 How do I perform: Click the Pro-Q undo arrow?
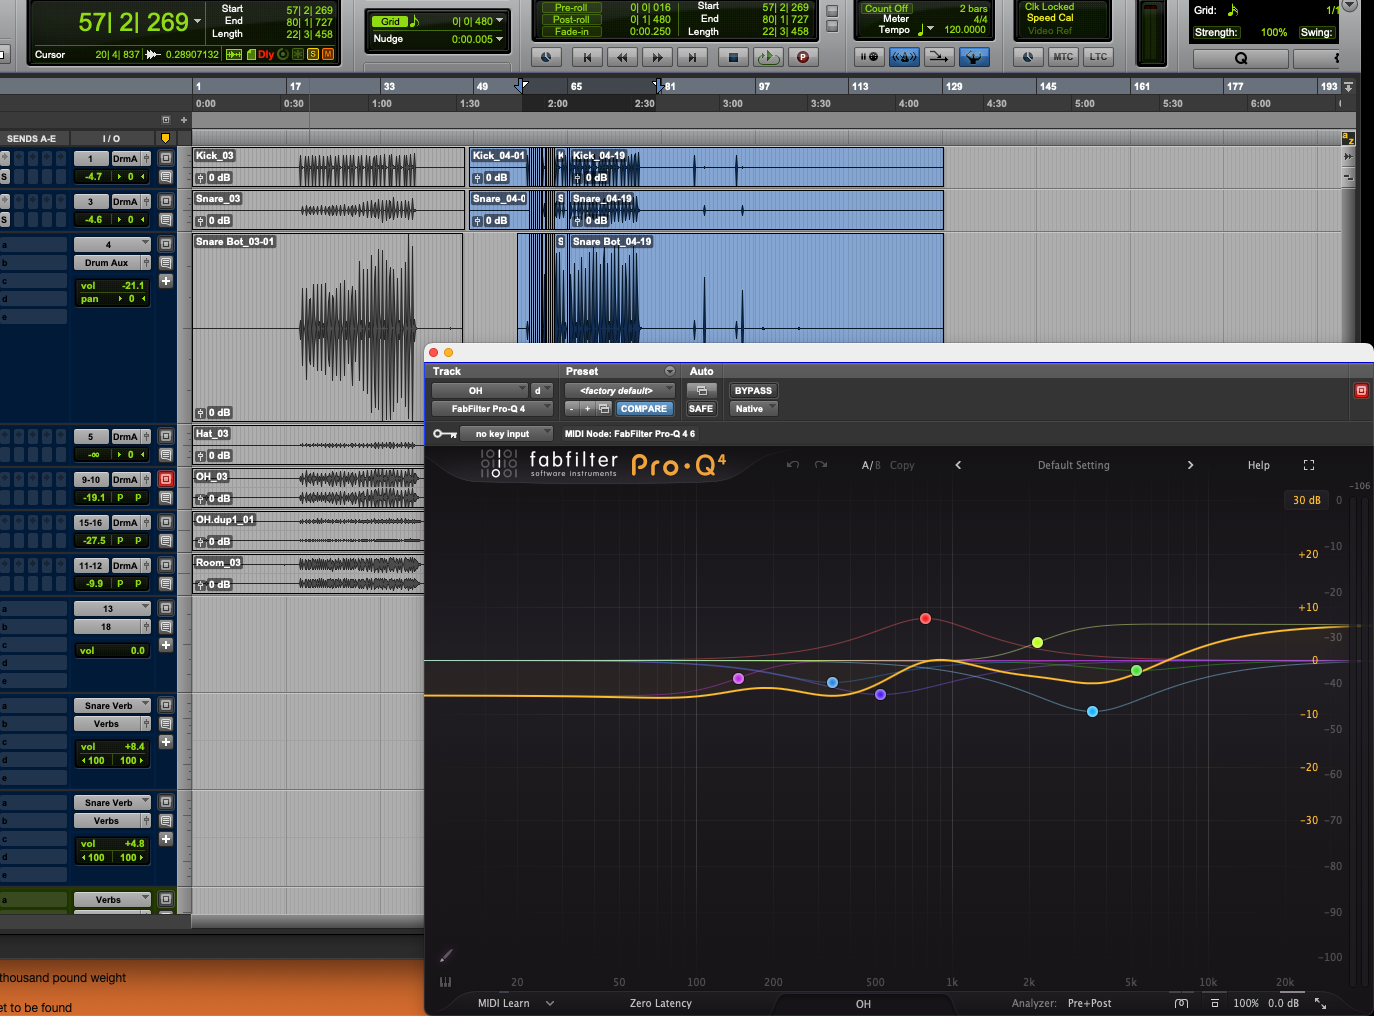coord(793,465)
